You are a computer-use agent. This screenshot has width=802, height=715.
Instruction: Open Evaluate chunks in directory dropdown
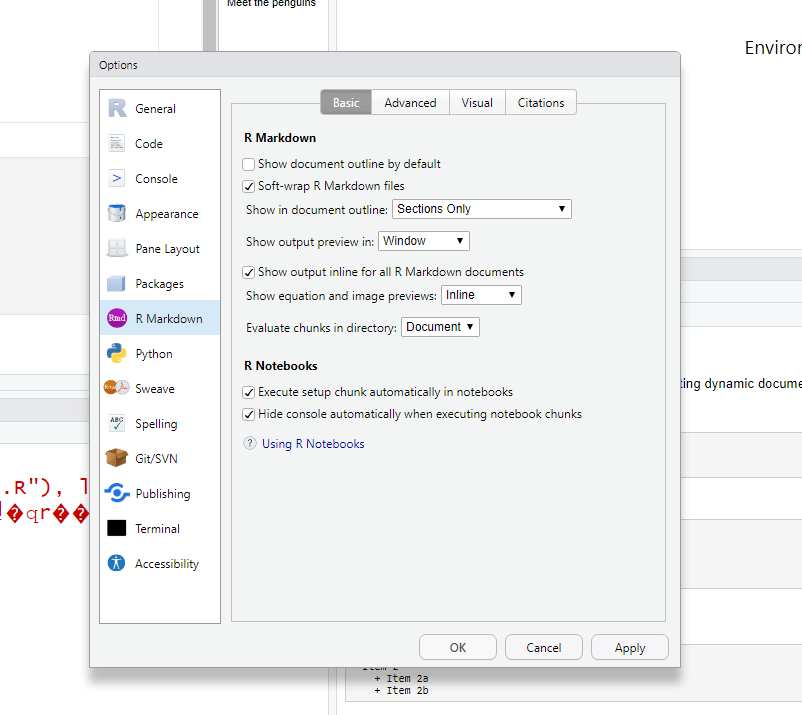click(x=440, y=327)
